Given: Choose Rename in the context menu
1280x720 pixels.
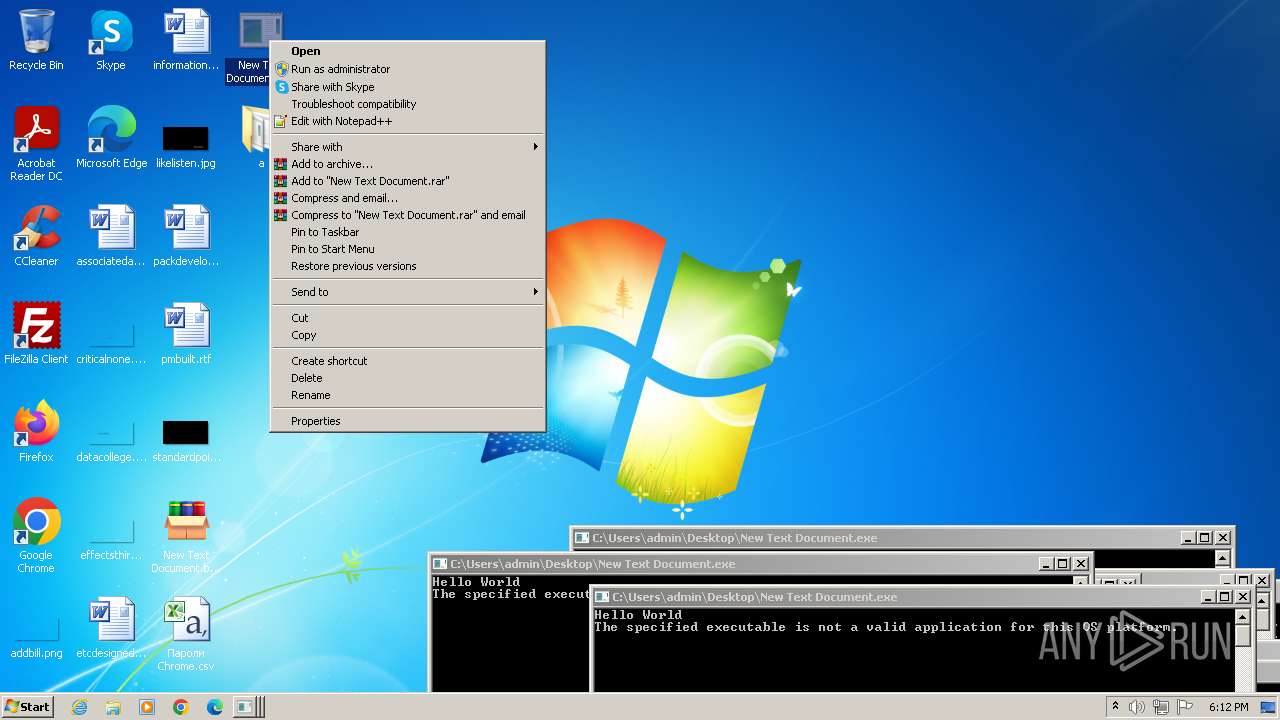Looking at the screenshot, I should point(408,395).
